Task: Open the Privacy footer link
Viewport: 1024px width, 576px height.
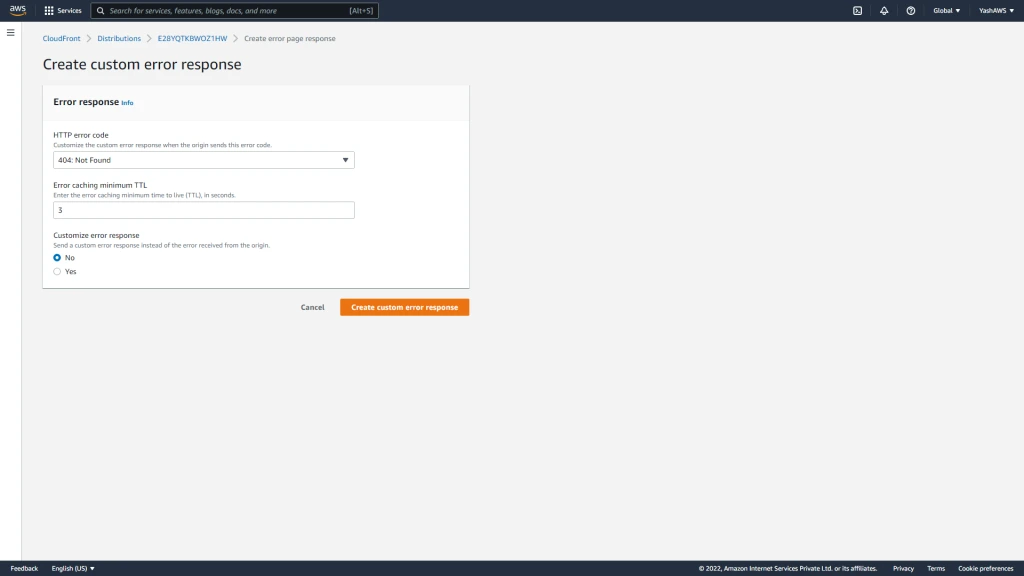Action: coord(903,569)
